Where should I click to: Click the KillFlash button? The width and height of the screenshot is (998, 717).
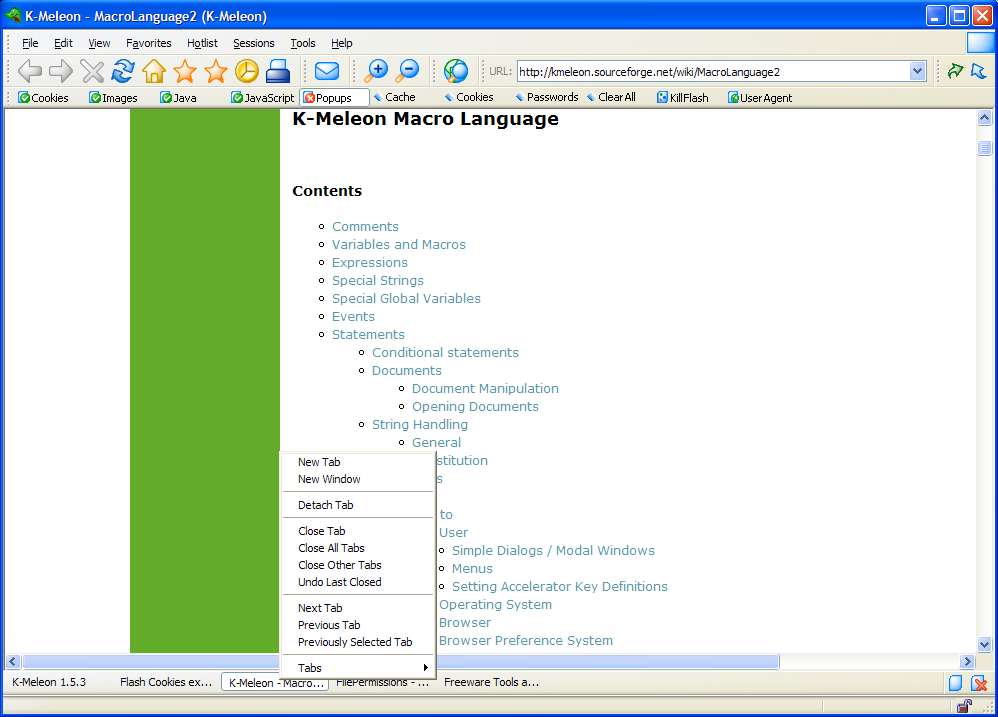[x=682, y=98]
